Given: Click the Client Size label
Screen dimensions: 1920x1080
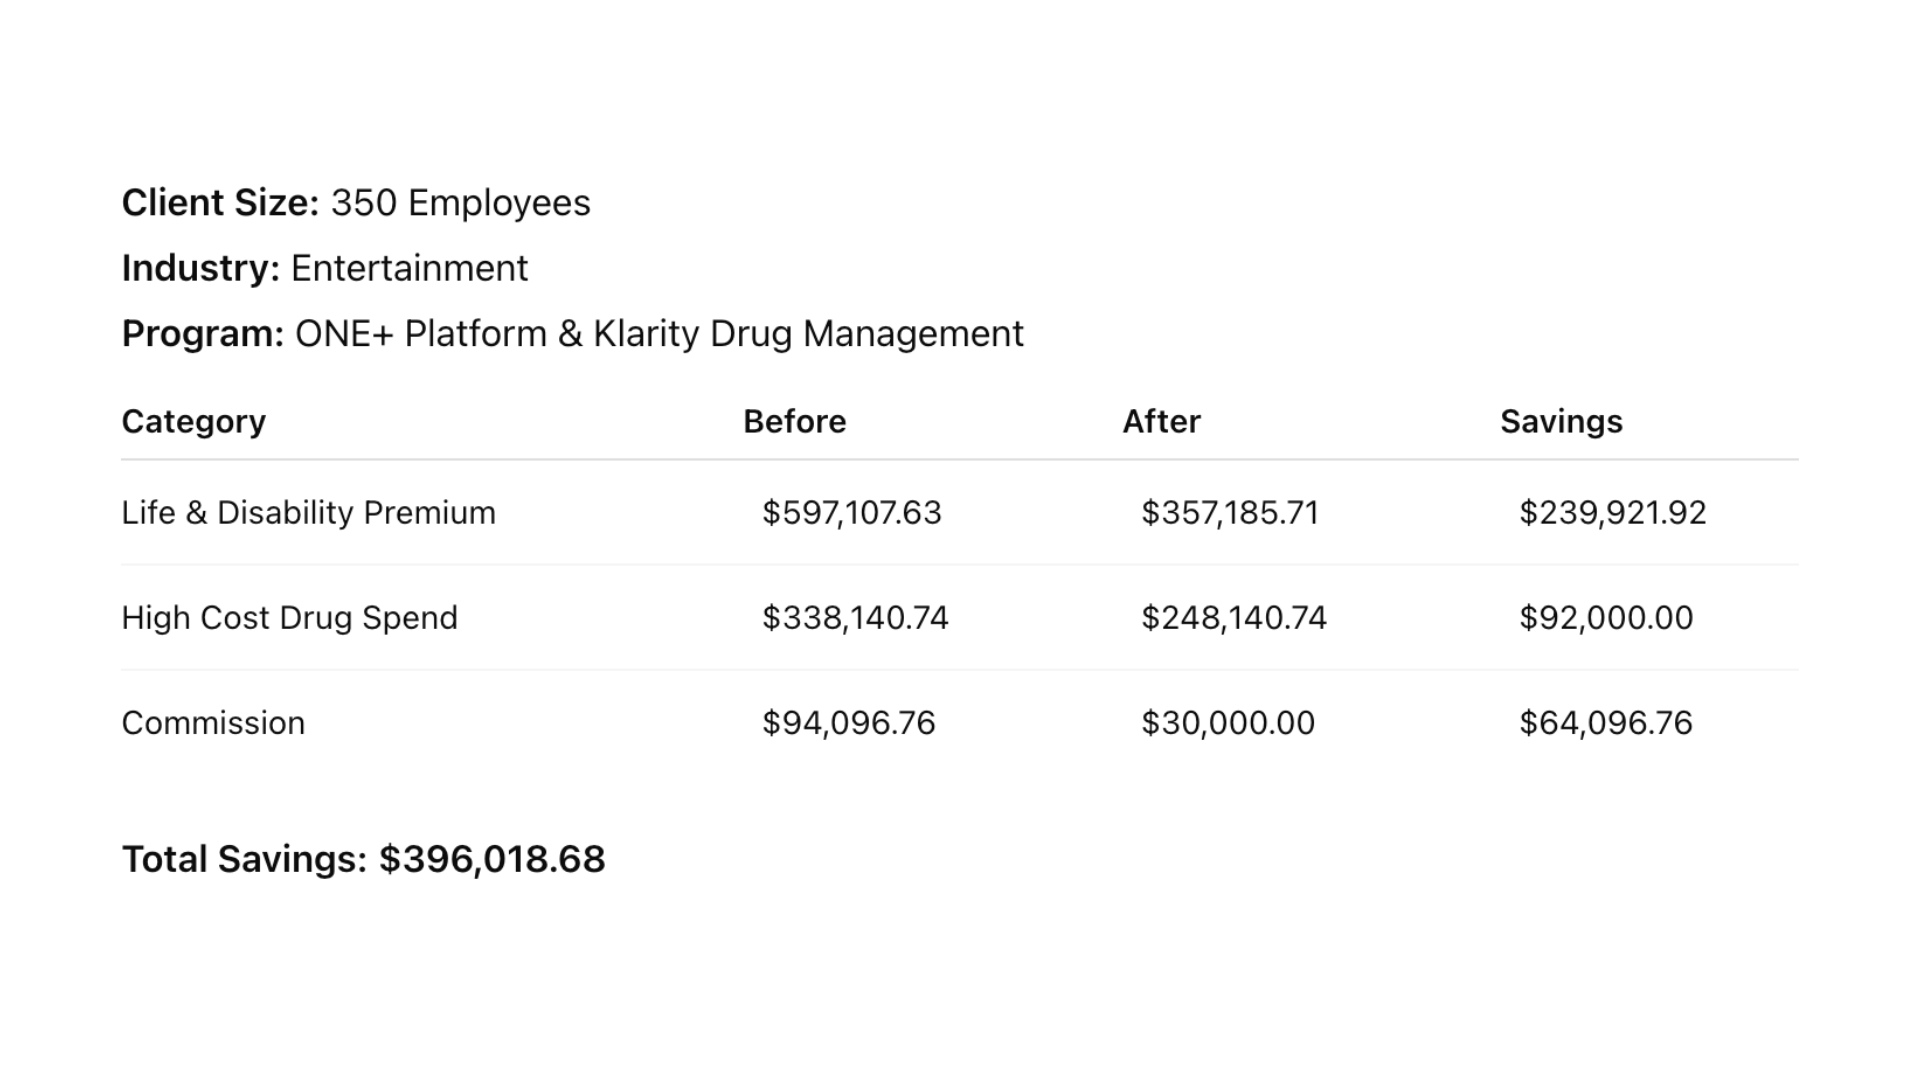Looking at the screenshot, I should 220,203.
